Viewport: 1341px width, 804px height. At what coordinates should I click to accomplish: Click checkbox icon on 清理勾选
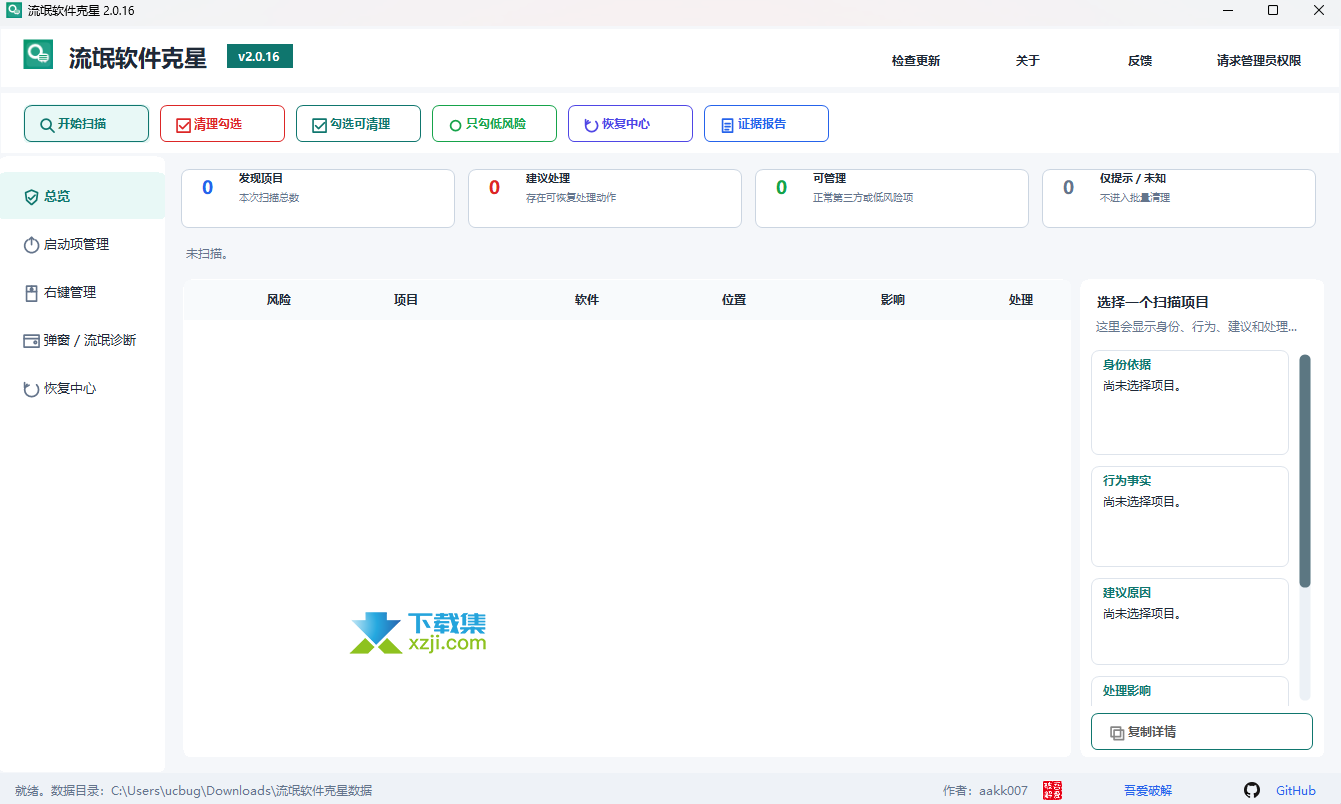pyautogui.click(x=183, y=125)
